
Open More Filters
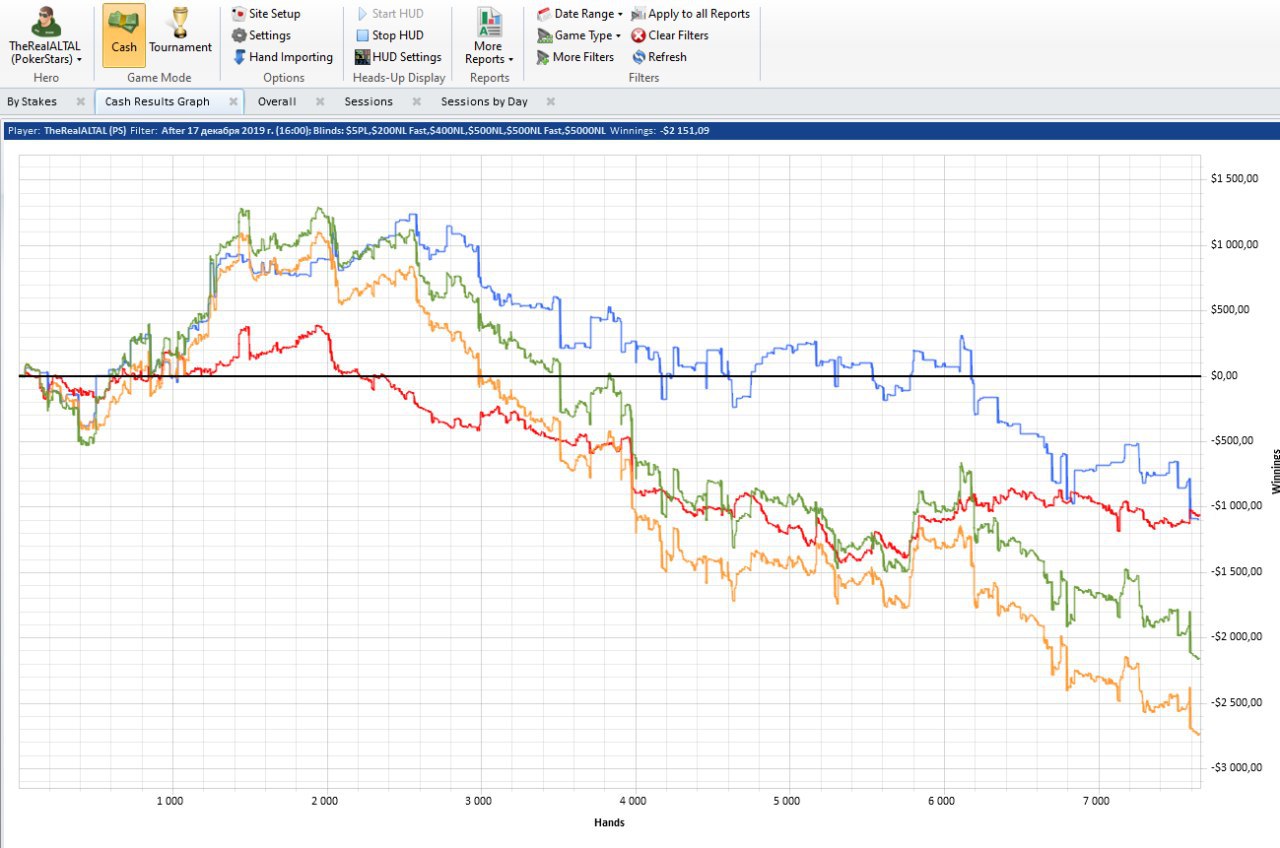pos(575,57)
